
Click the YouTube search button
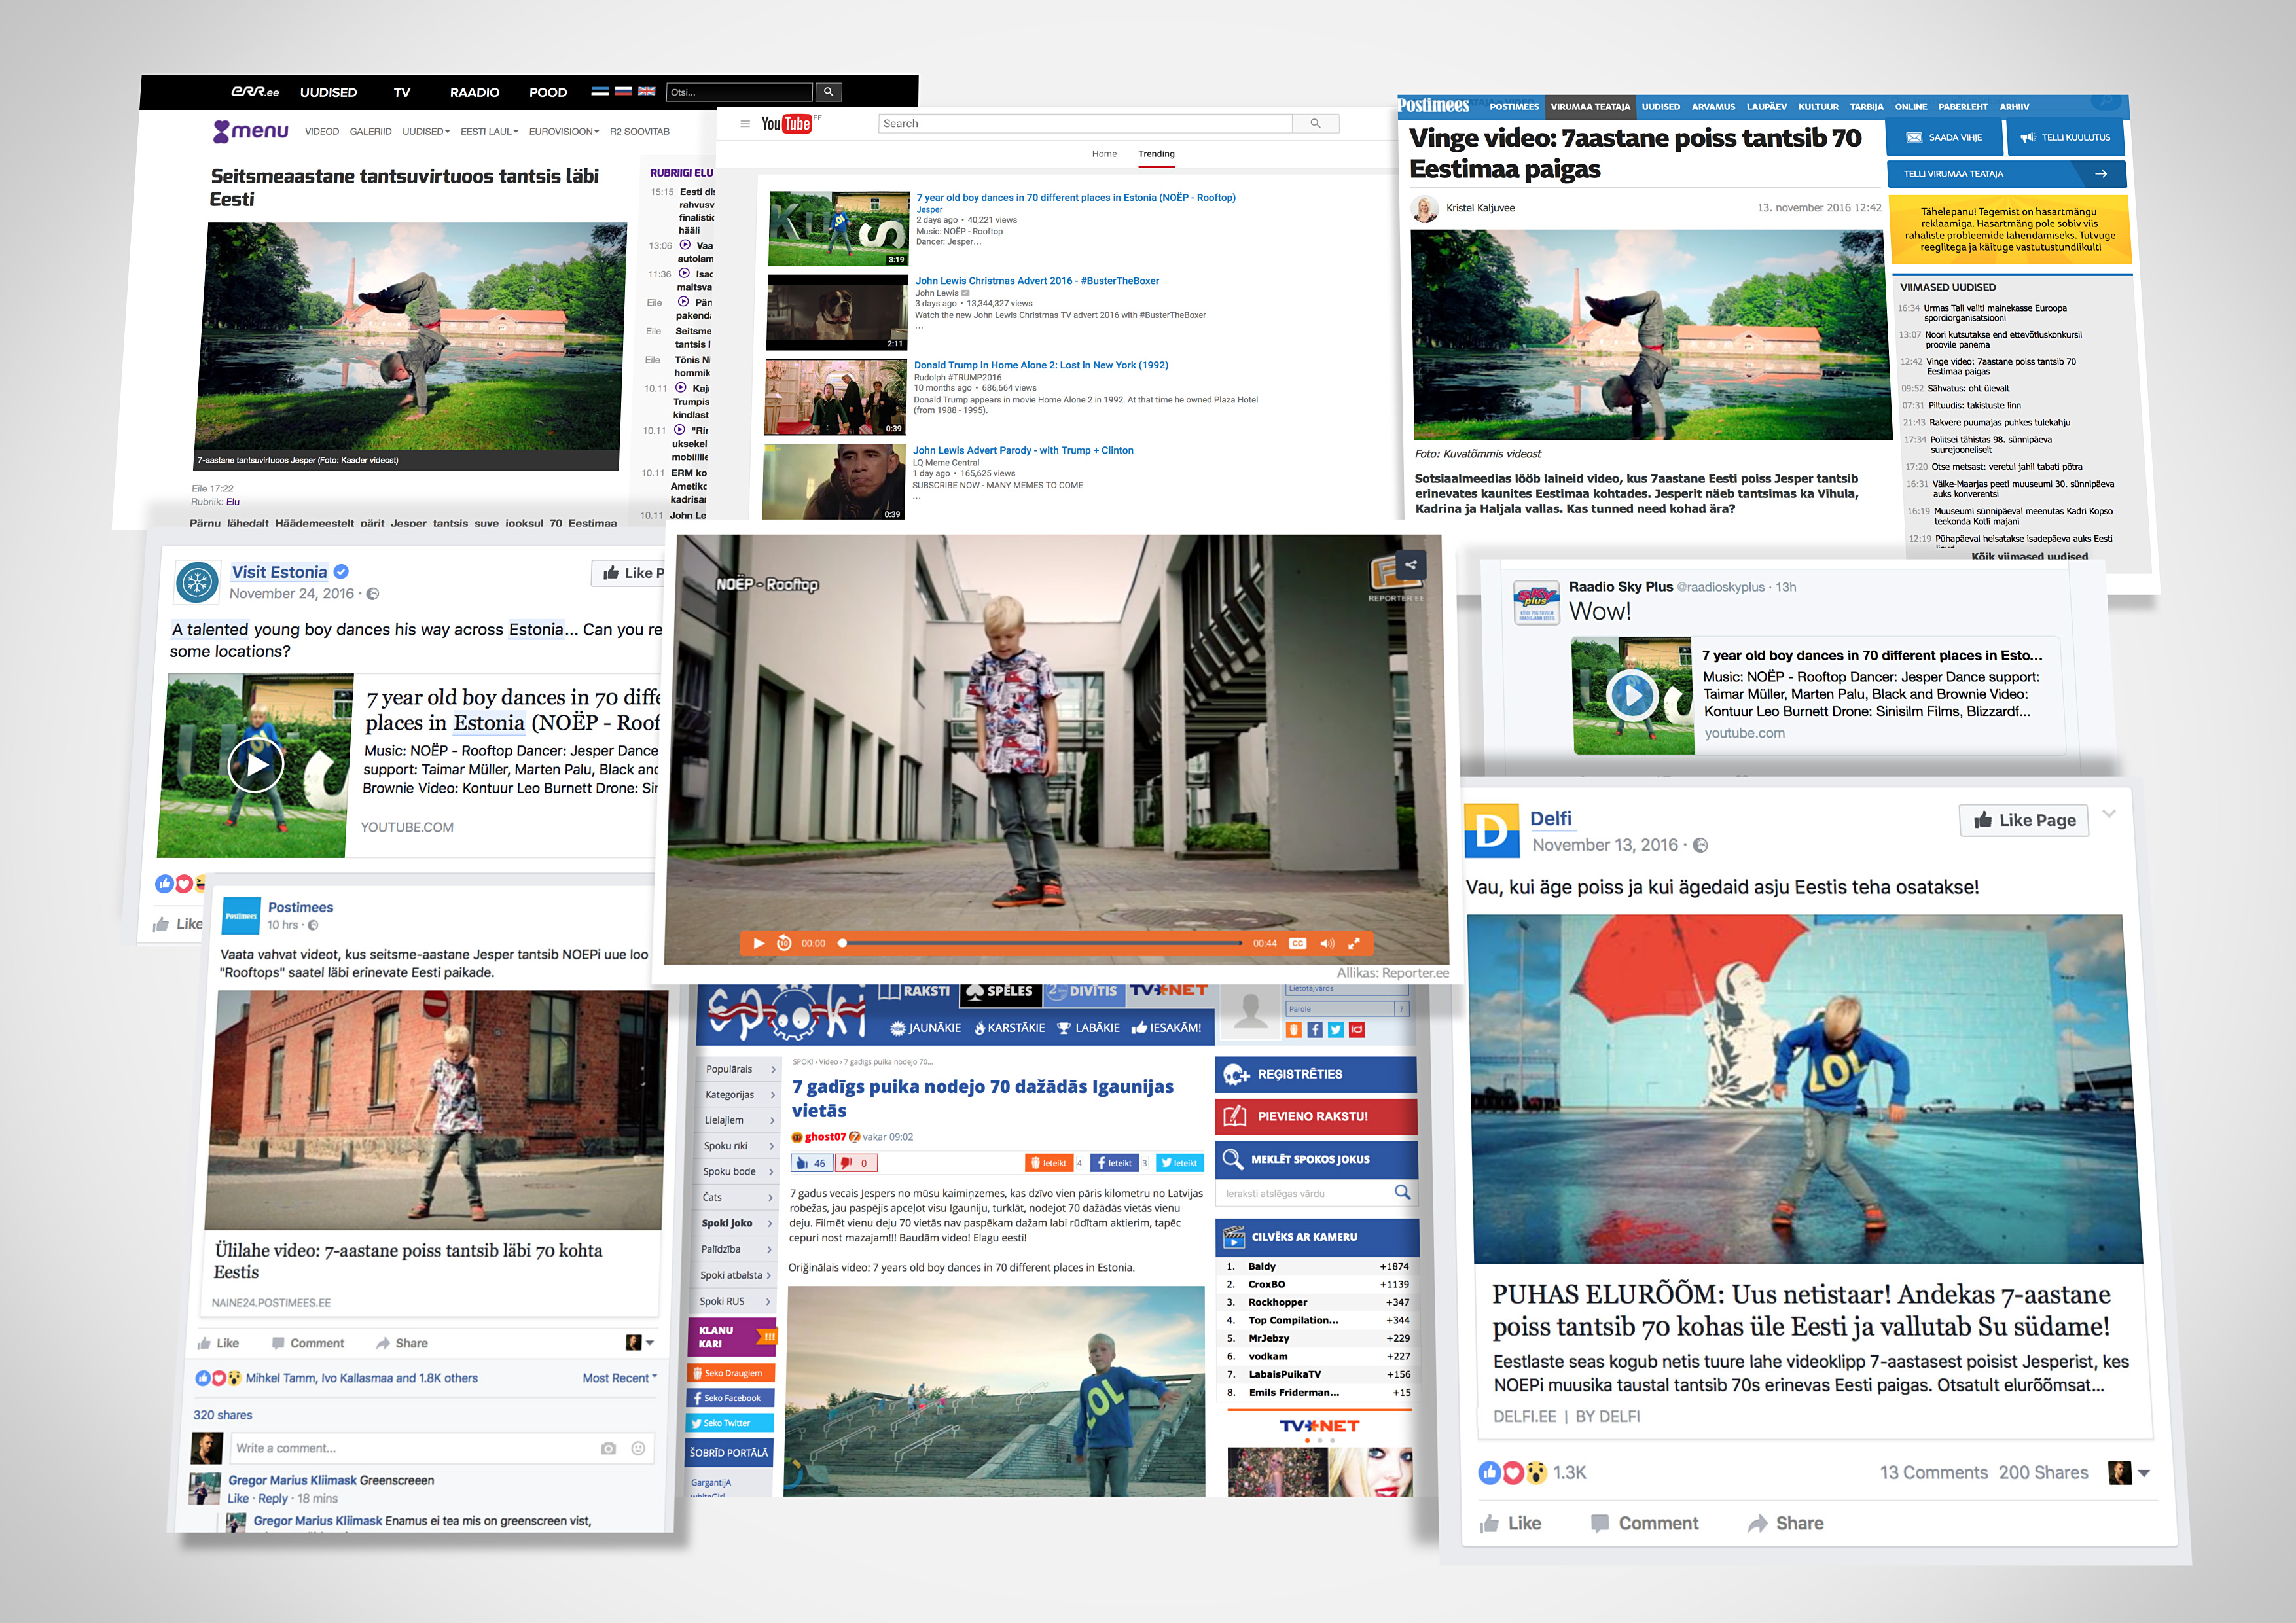click(1315, 123)
